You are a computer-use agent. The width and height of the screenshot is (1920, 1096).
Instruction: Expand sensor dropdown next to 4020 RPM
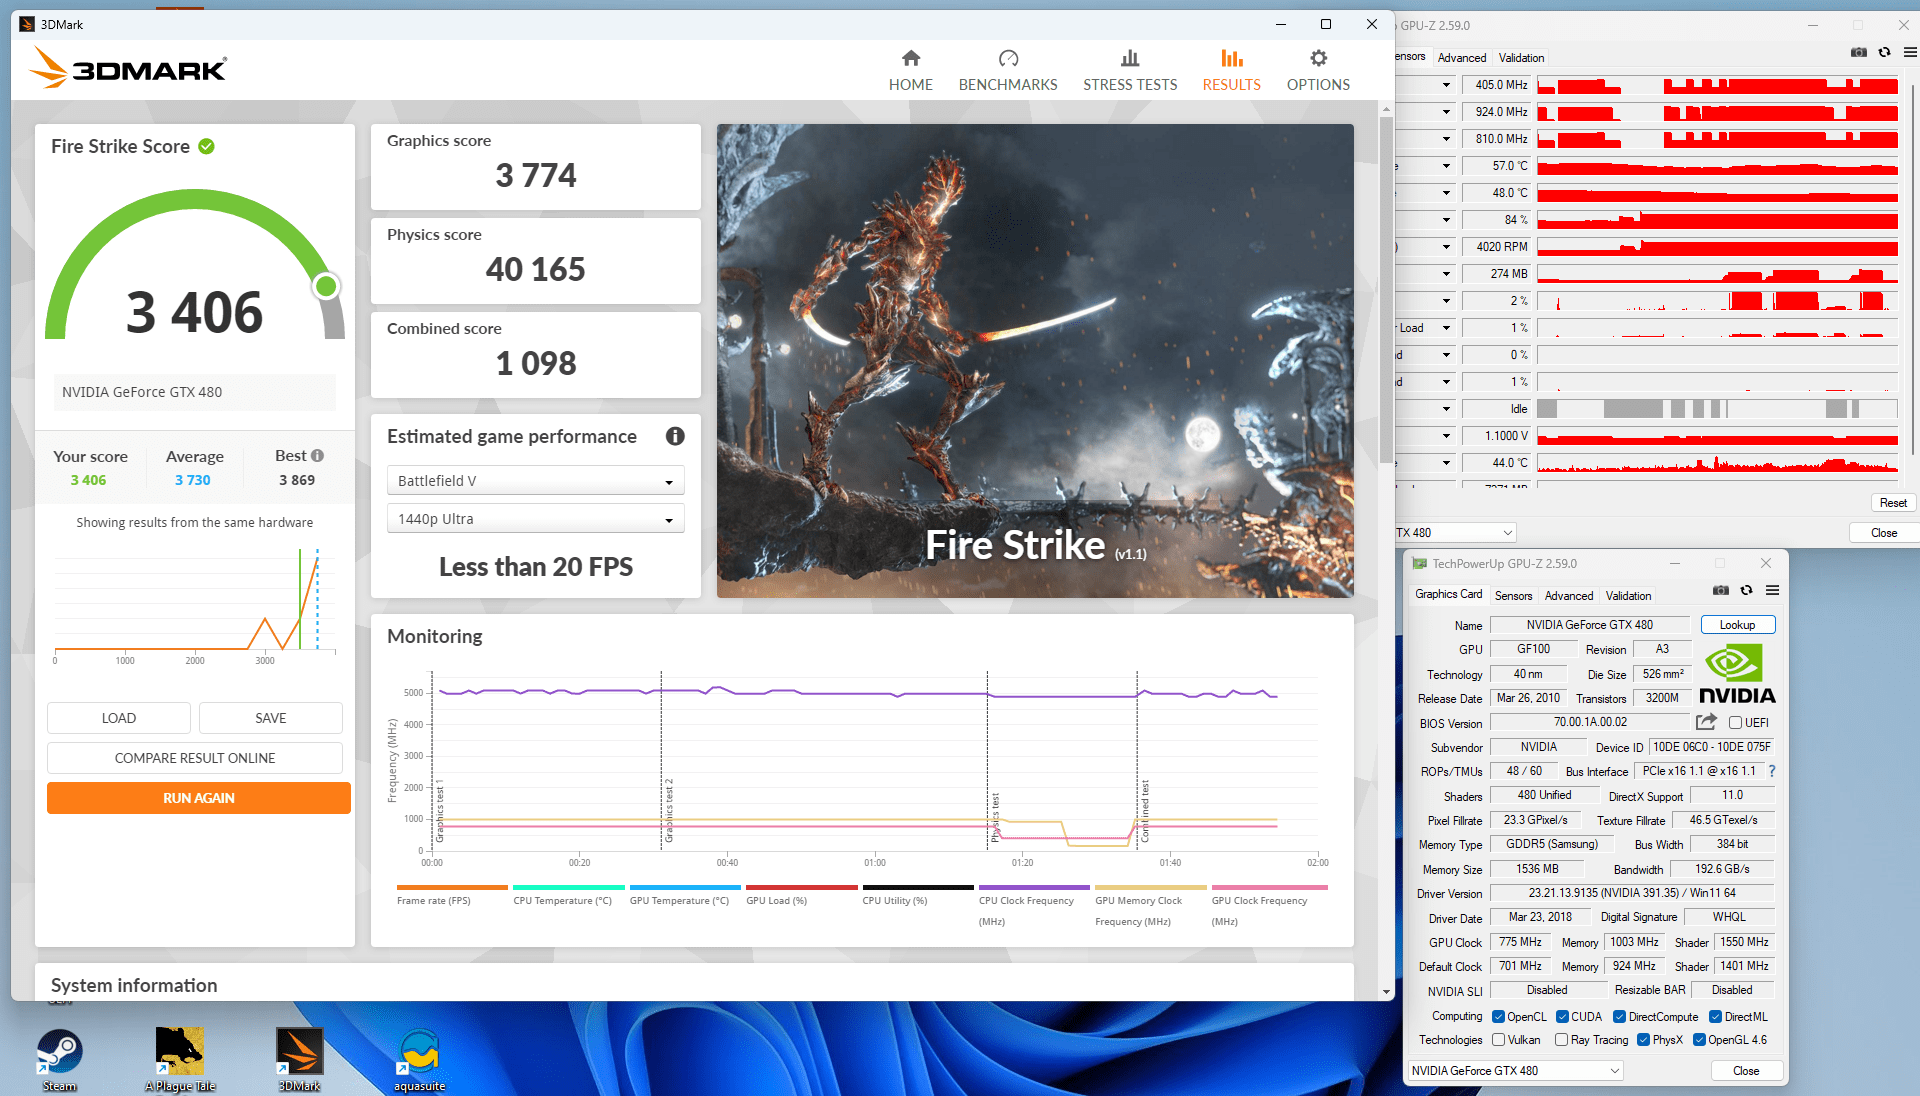1446,247
